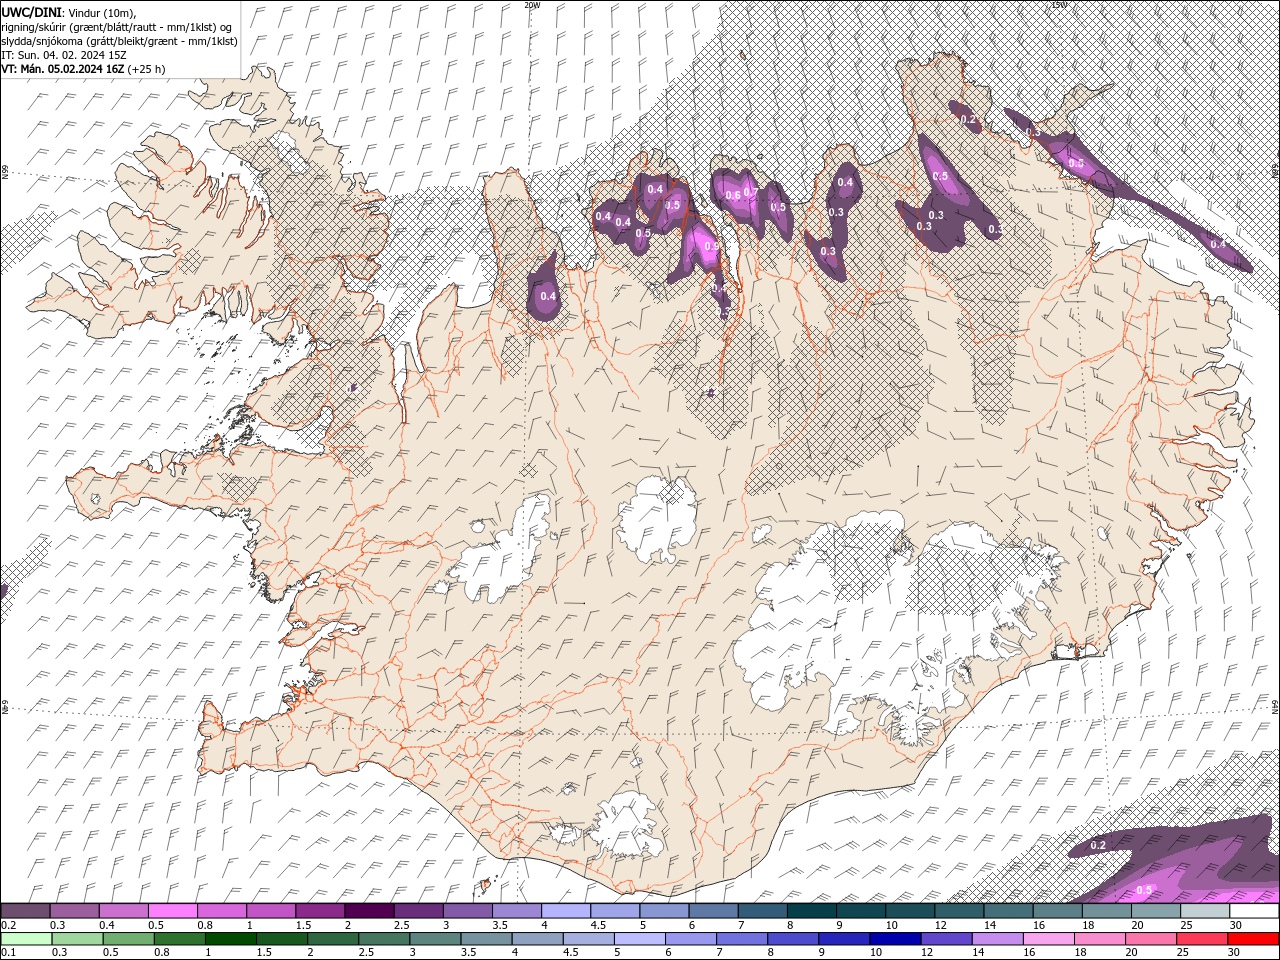This screenshot has width=1280, height=960.
Task: Pick the snow-scale swatch between 0.4 and 0.5
Action: click(124, 911)
